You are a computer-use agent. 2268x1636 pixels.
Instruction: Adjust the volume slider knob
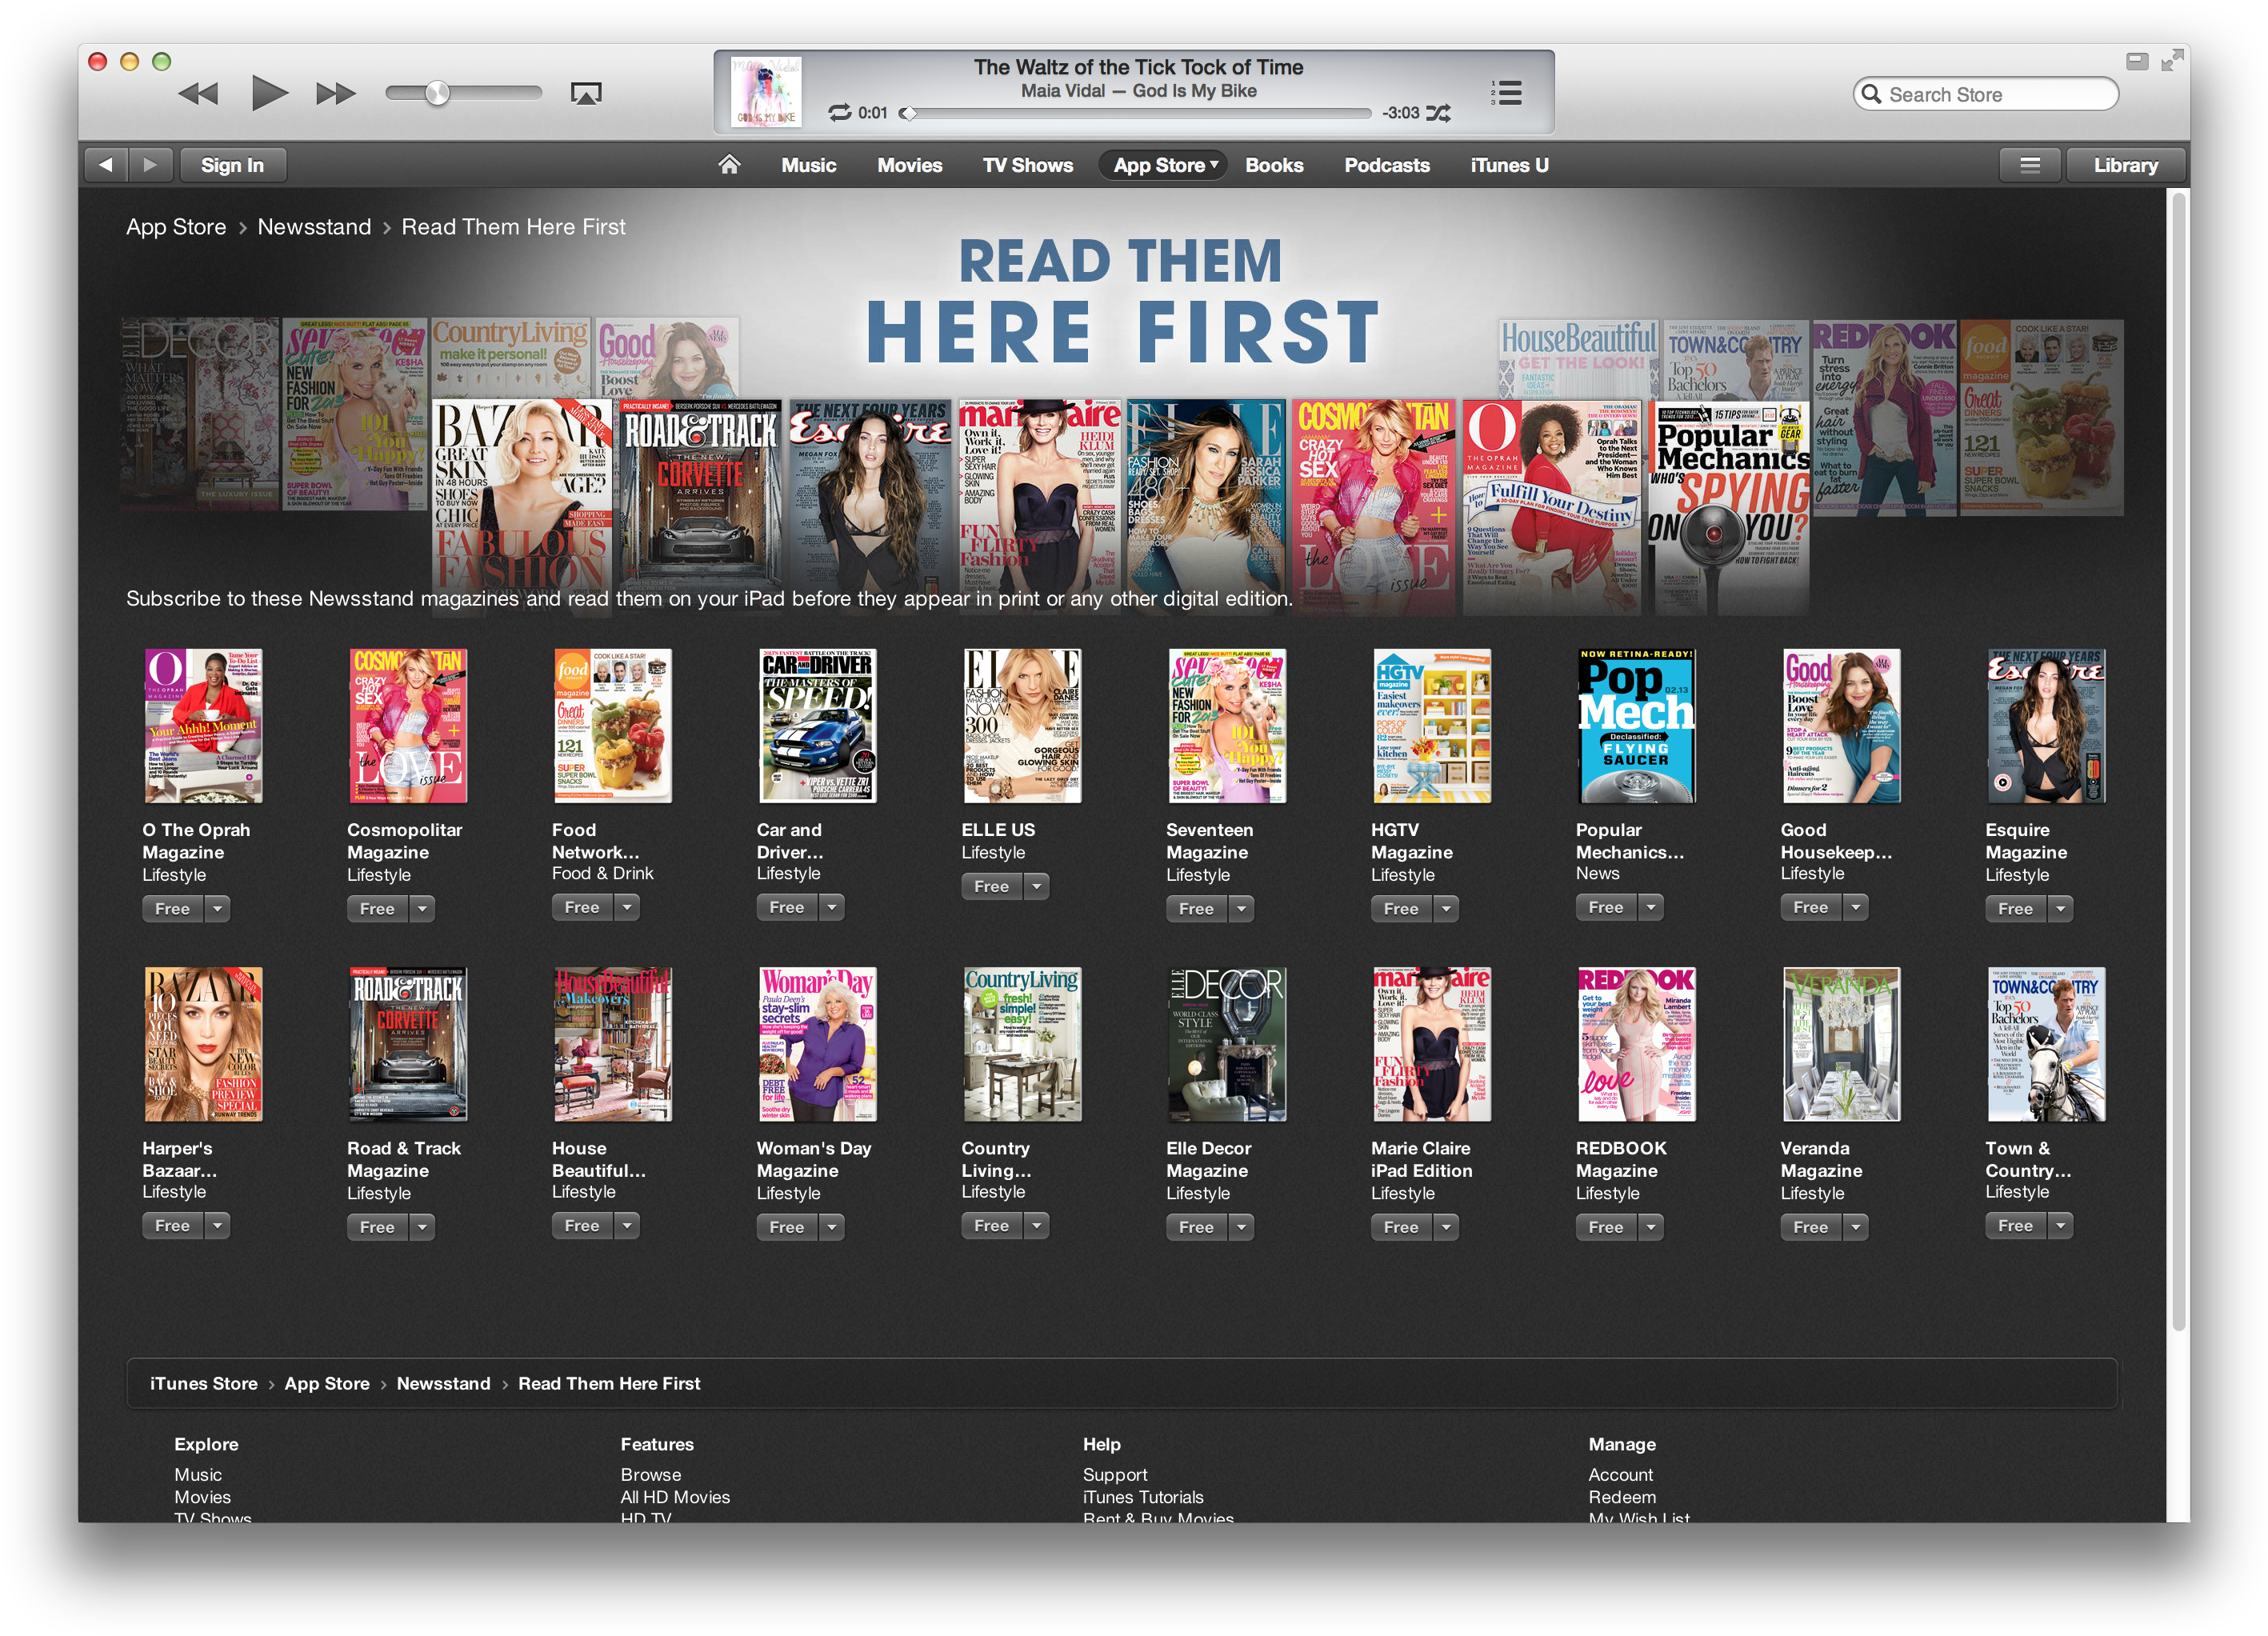pos(437,93)
